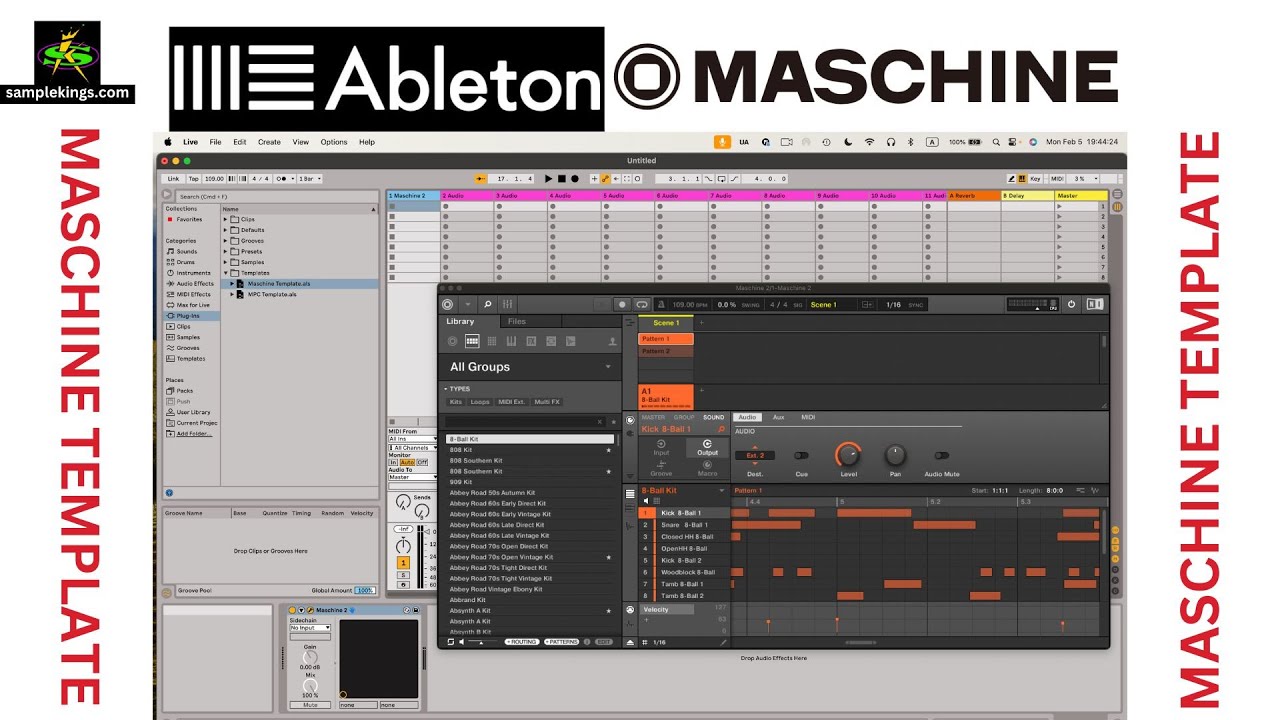Toggle the Cue switch in the Audio section
The height and width of the screenshot is (720, 1280).
(x=801, y=455)
